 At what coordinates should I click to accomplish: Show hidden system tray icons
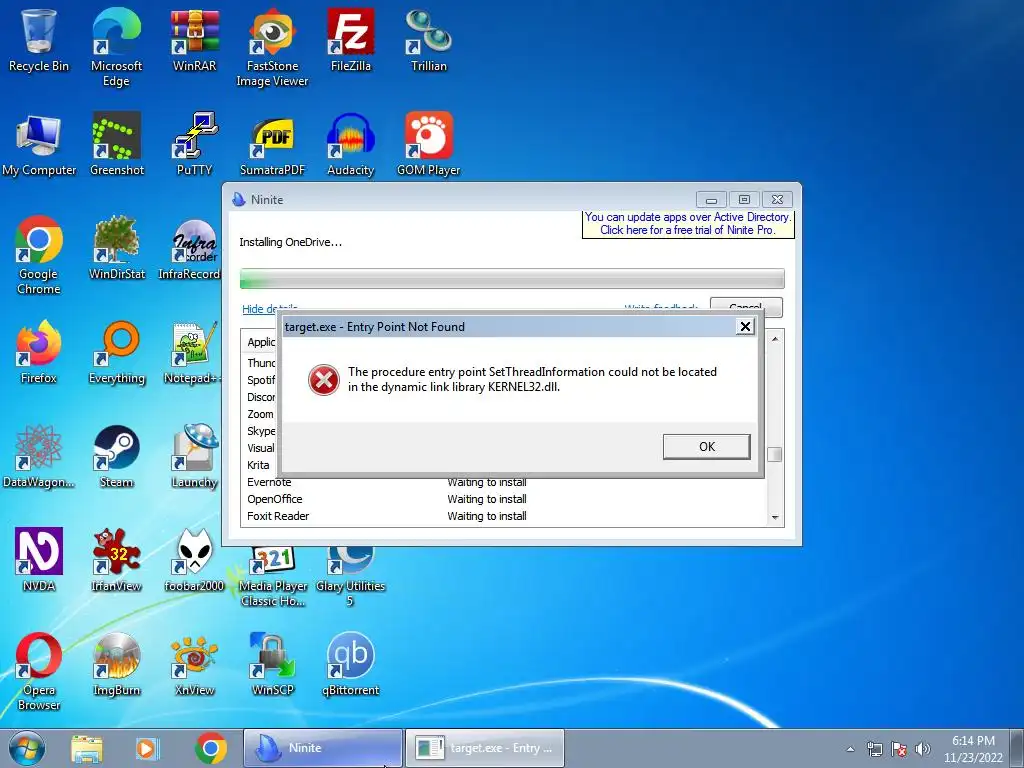[850, 749]
